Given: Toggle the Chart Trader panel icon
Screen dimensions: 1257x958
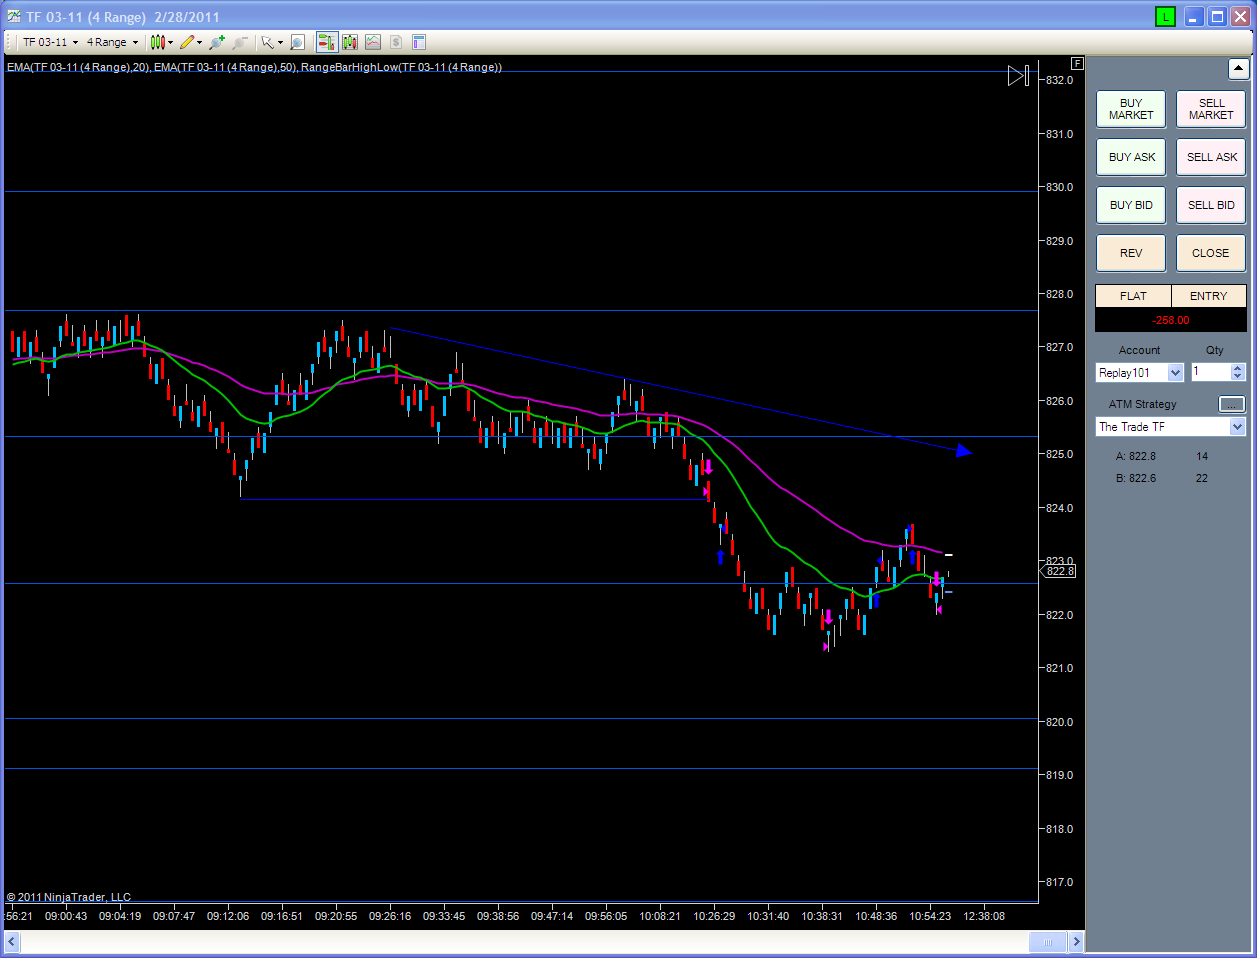Looking at the screenshot, I should point(326,42).
